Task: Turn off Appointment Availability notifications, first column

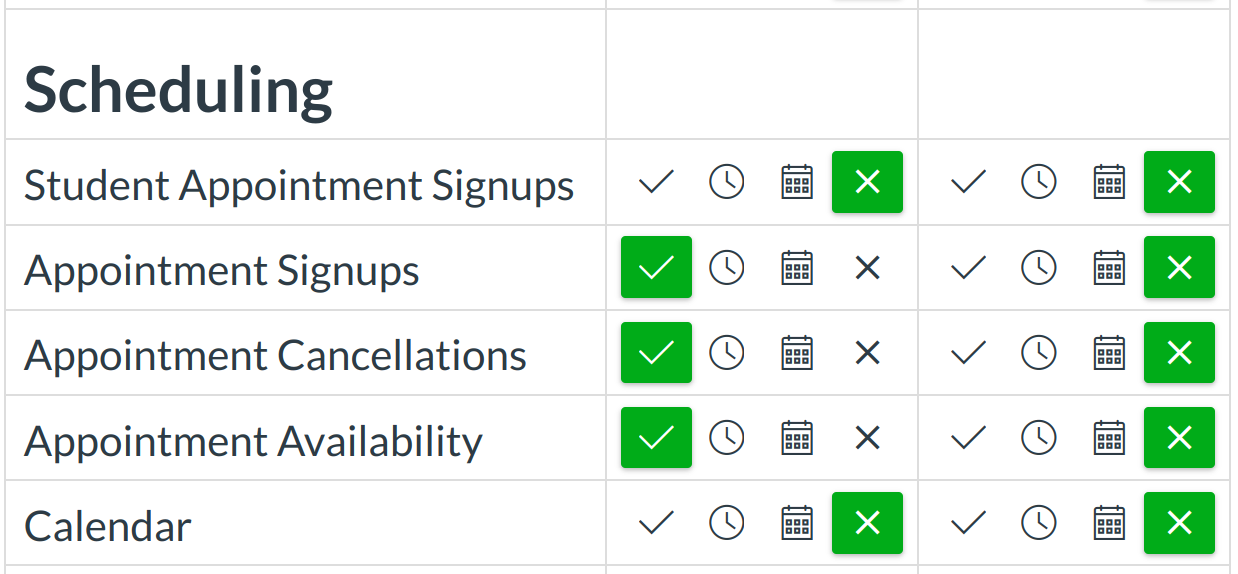Action: point(867,437)
